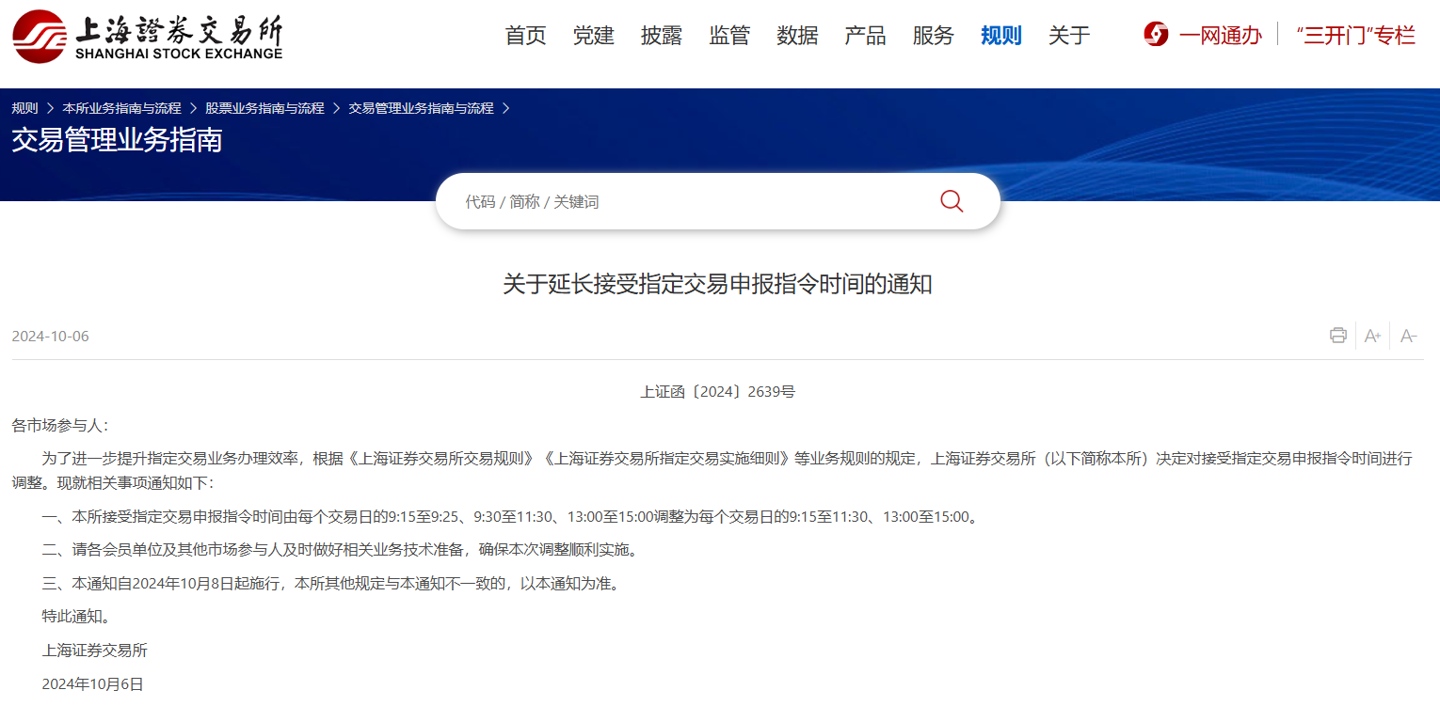Click A+ to increase font size
1440x706 pixels.
[x=1372, y=335]
